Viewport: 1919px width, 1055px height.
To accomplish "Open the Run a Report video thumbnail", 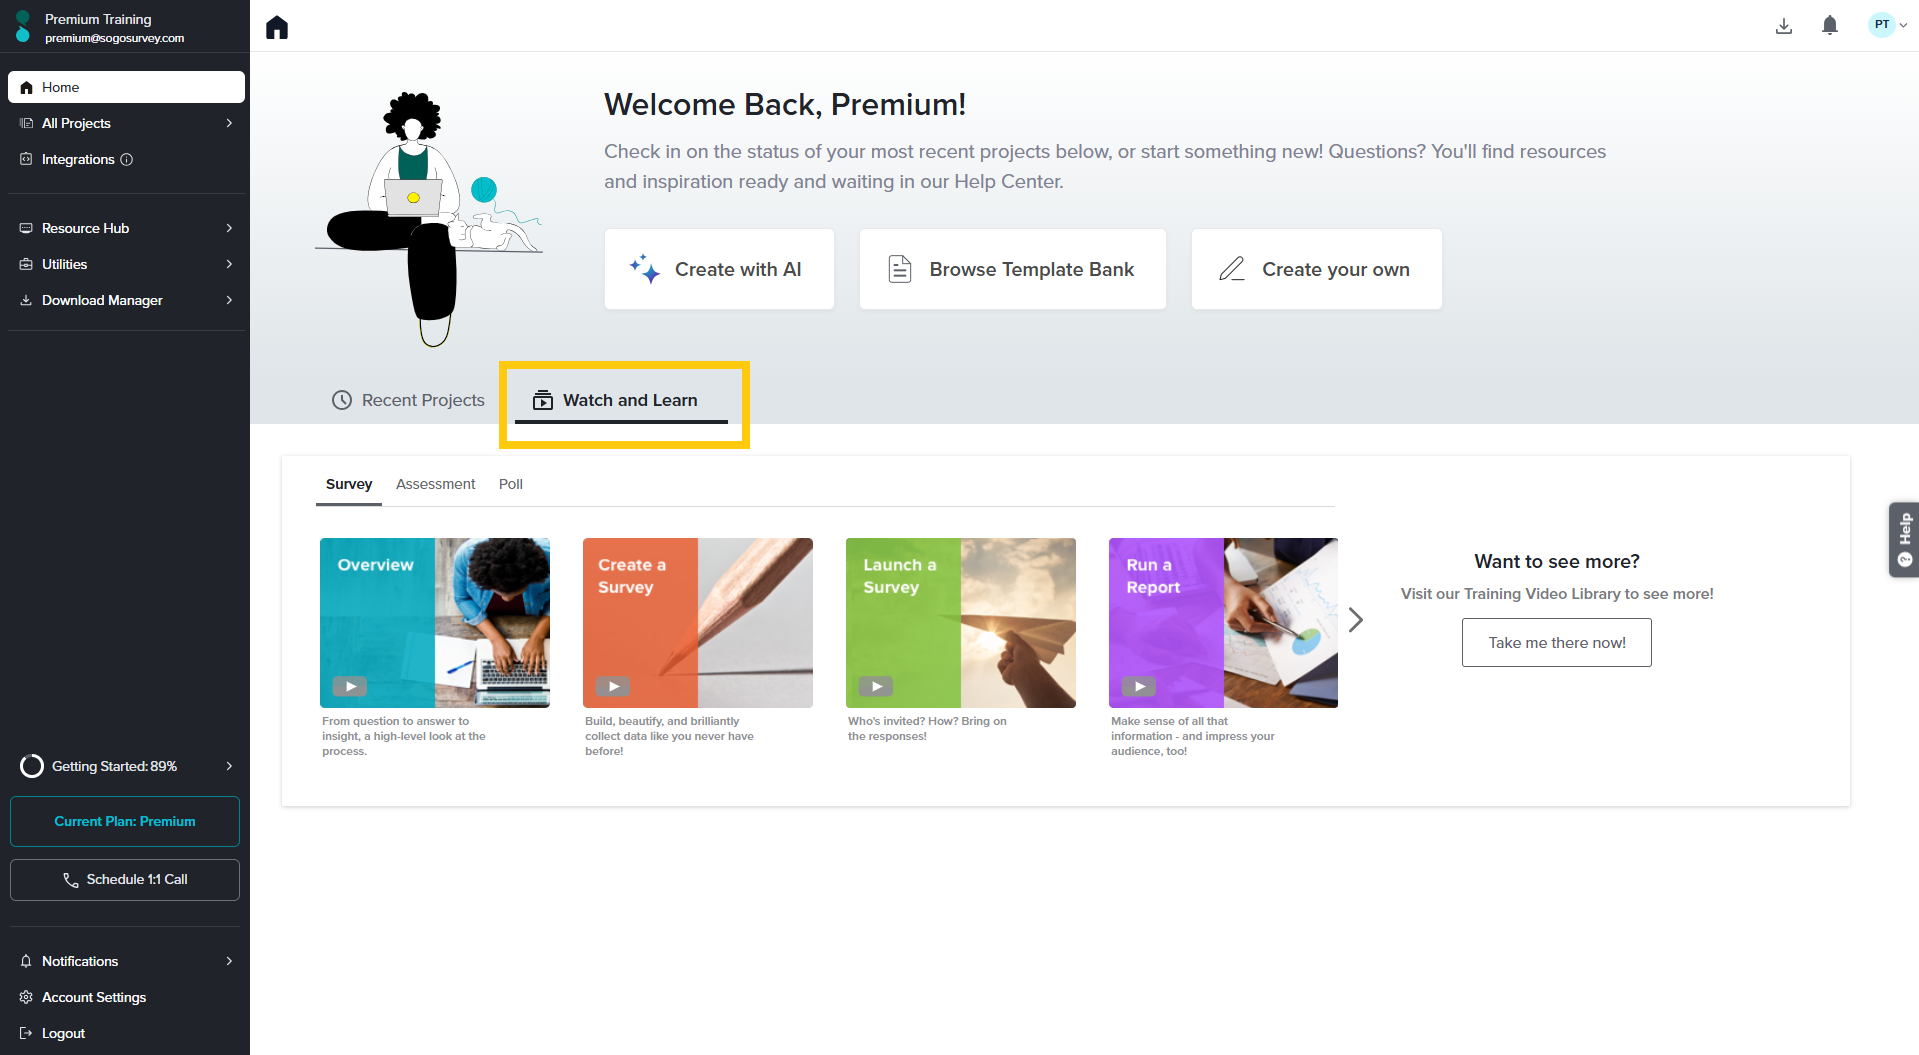I will pyautogui.click(x=1222, y=622).
